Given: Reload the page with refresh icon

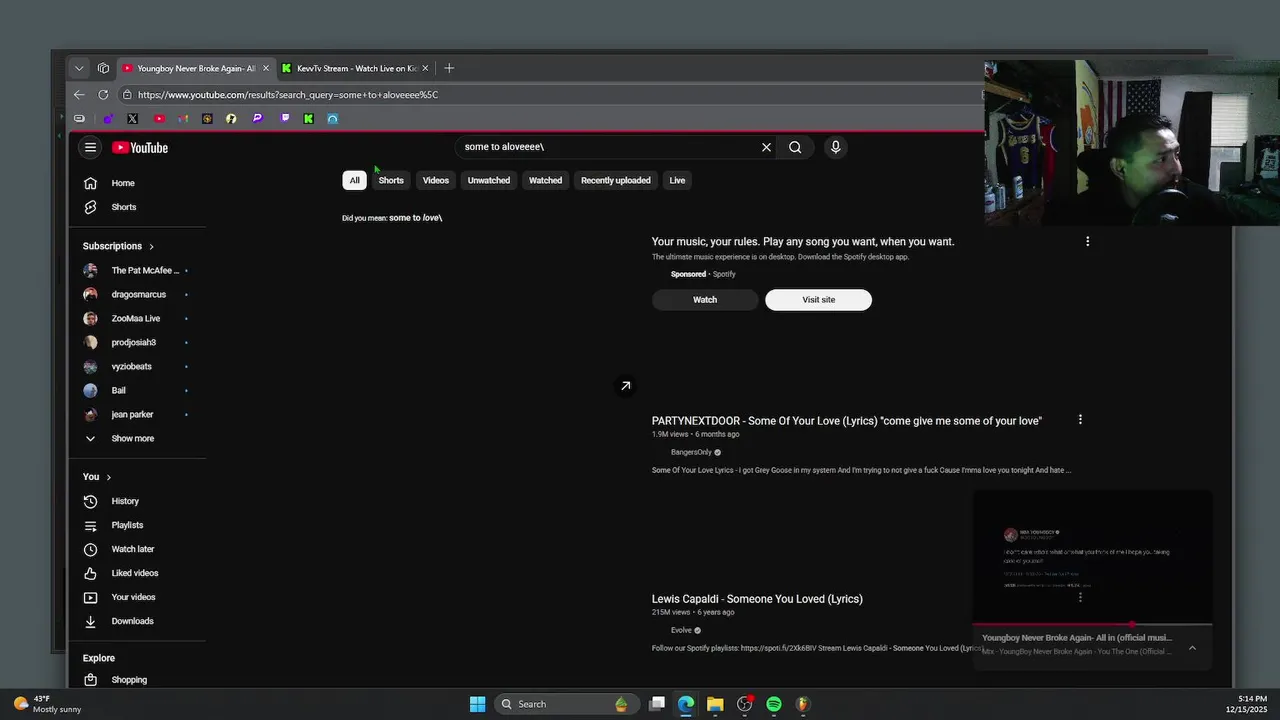Looking at the screenshot, I should click(x=103, y=94).
